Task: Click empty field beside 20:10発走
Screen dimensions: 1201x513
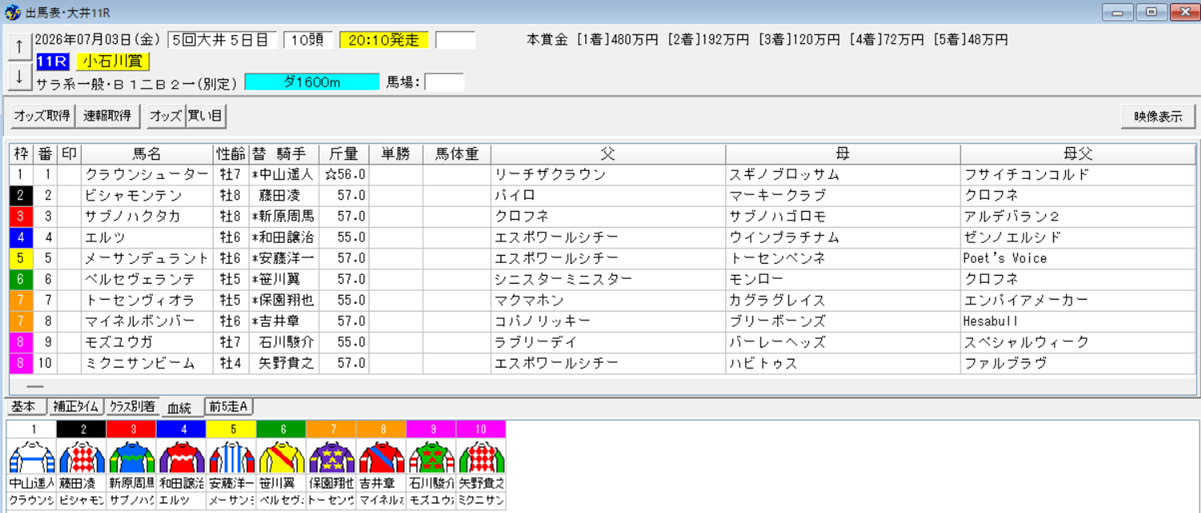Action: pyautogui.click(x=455, y=41)
